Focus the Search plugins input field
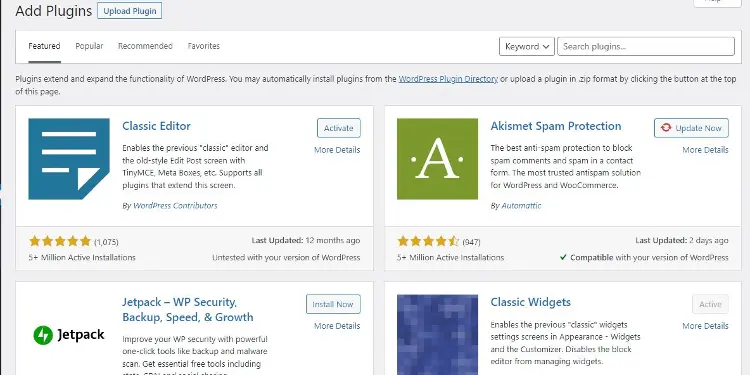 point(646,46)
